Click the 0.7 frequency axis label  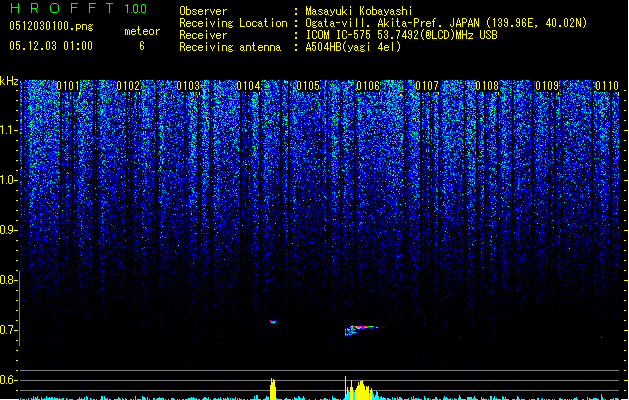9,330
